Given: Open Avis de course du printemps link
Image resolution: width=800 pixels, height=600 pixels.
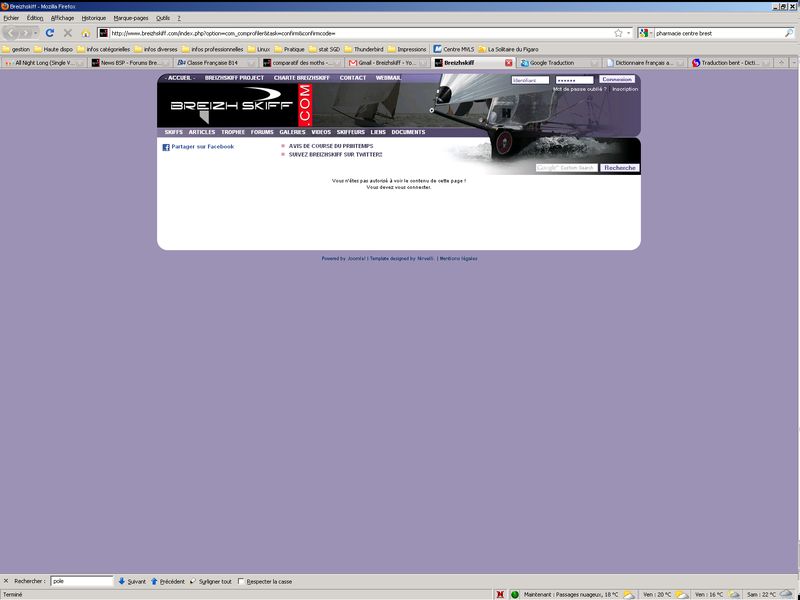Looking at the screenshot, I should (x=331, y=146).
